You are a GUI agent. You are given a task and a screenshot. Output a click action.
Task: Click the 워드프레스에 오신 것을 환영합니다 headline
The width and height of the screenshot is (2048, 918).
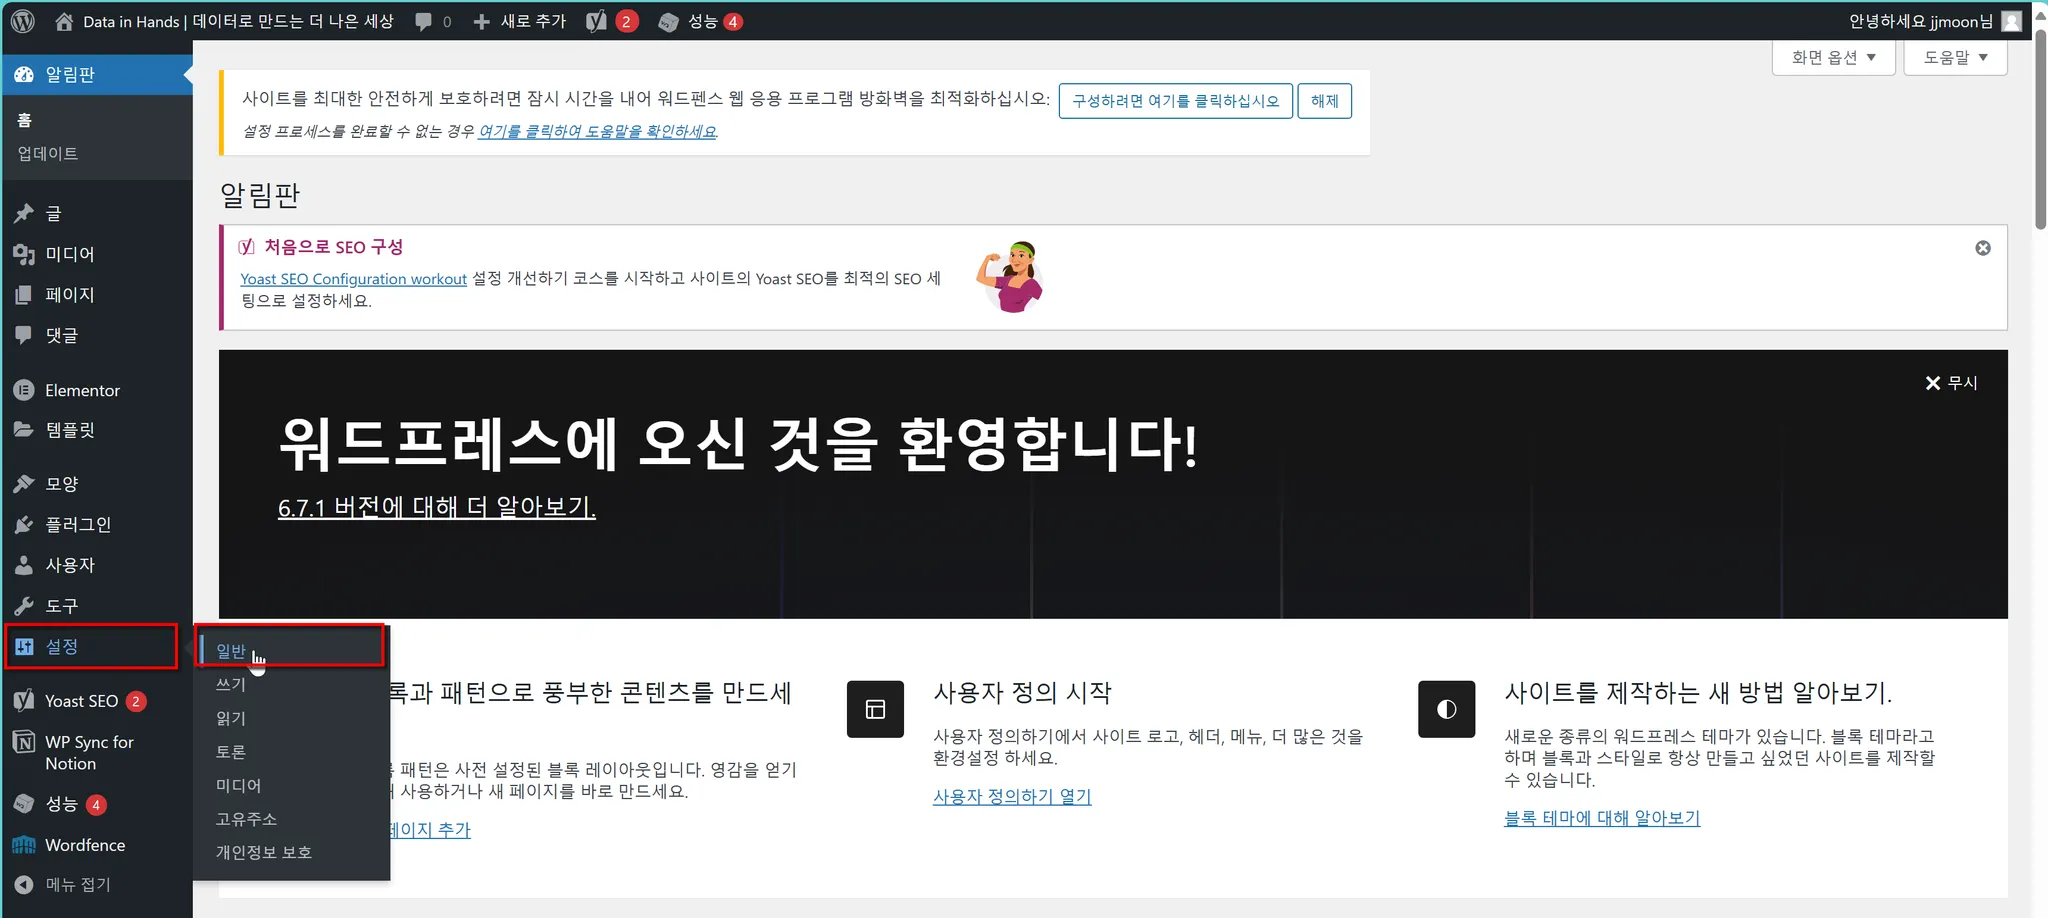[x=738, y=444]
